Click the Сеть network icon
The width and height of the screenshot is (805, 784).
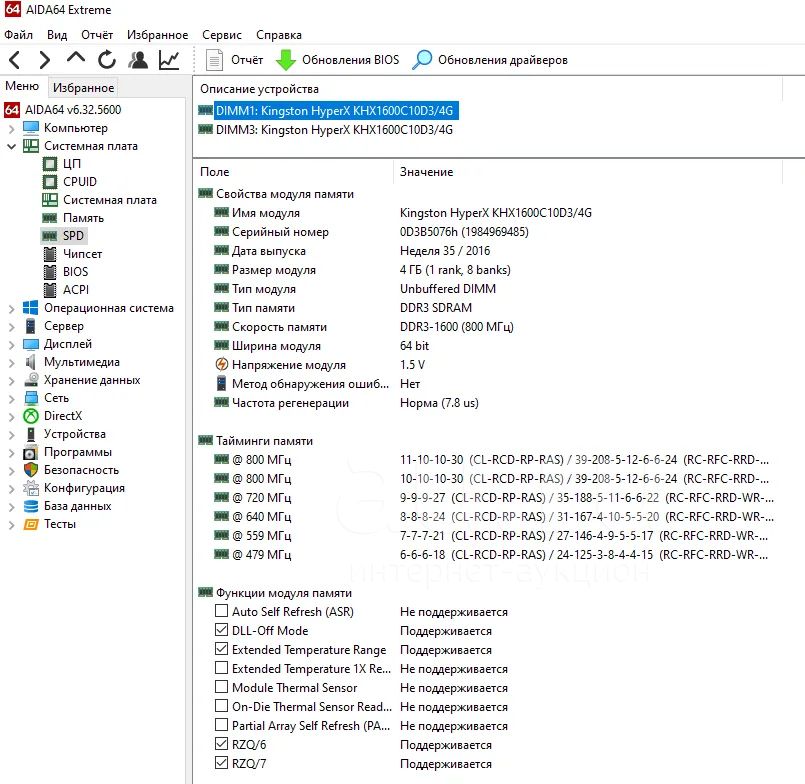coord(31,398)
